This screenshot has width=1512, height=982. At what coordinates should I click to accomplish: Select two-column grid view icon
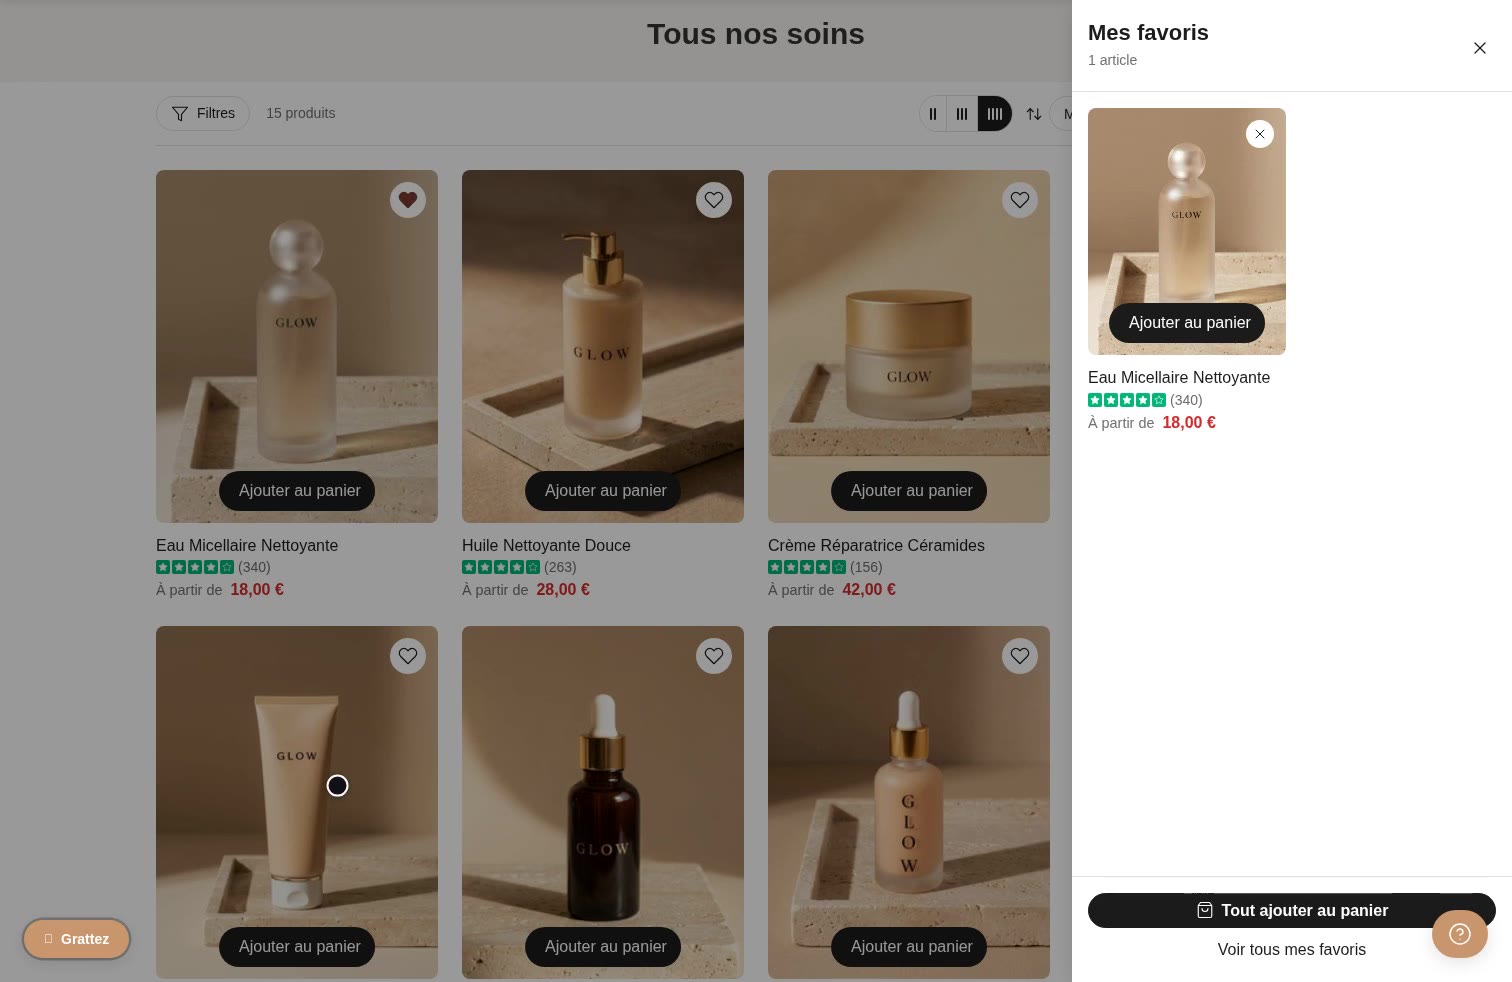(x=933, y=114)
